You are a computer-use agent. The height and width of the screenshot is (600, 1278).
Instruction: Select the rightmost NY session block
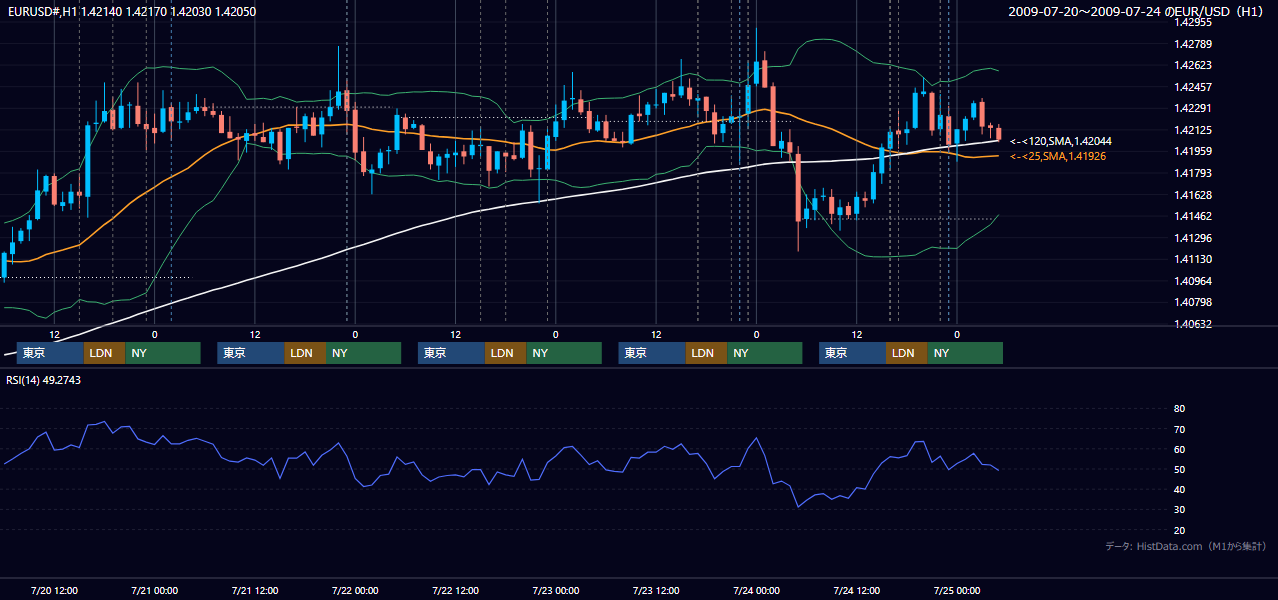(965, 353)
